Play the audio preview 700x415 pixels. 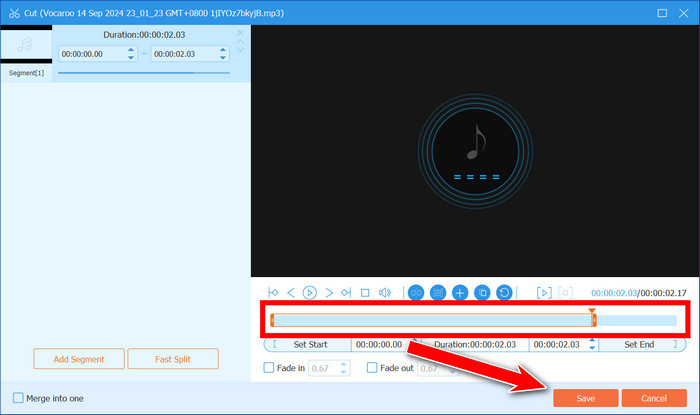pos(309,293)
